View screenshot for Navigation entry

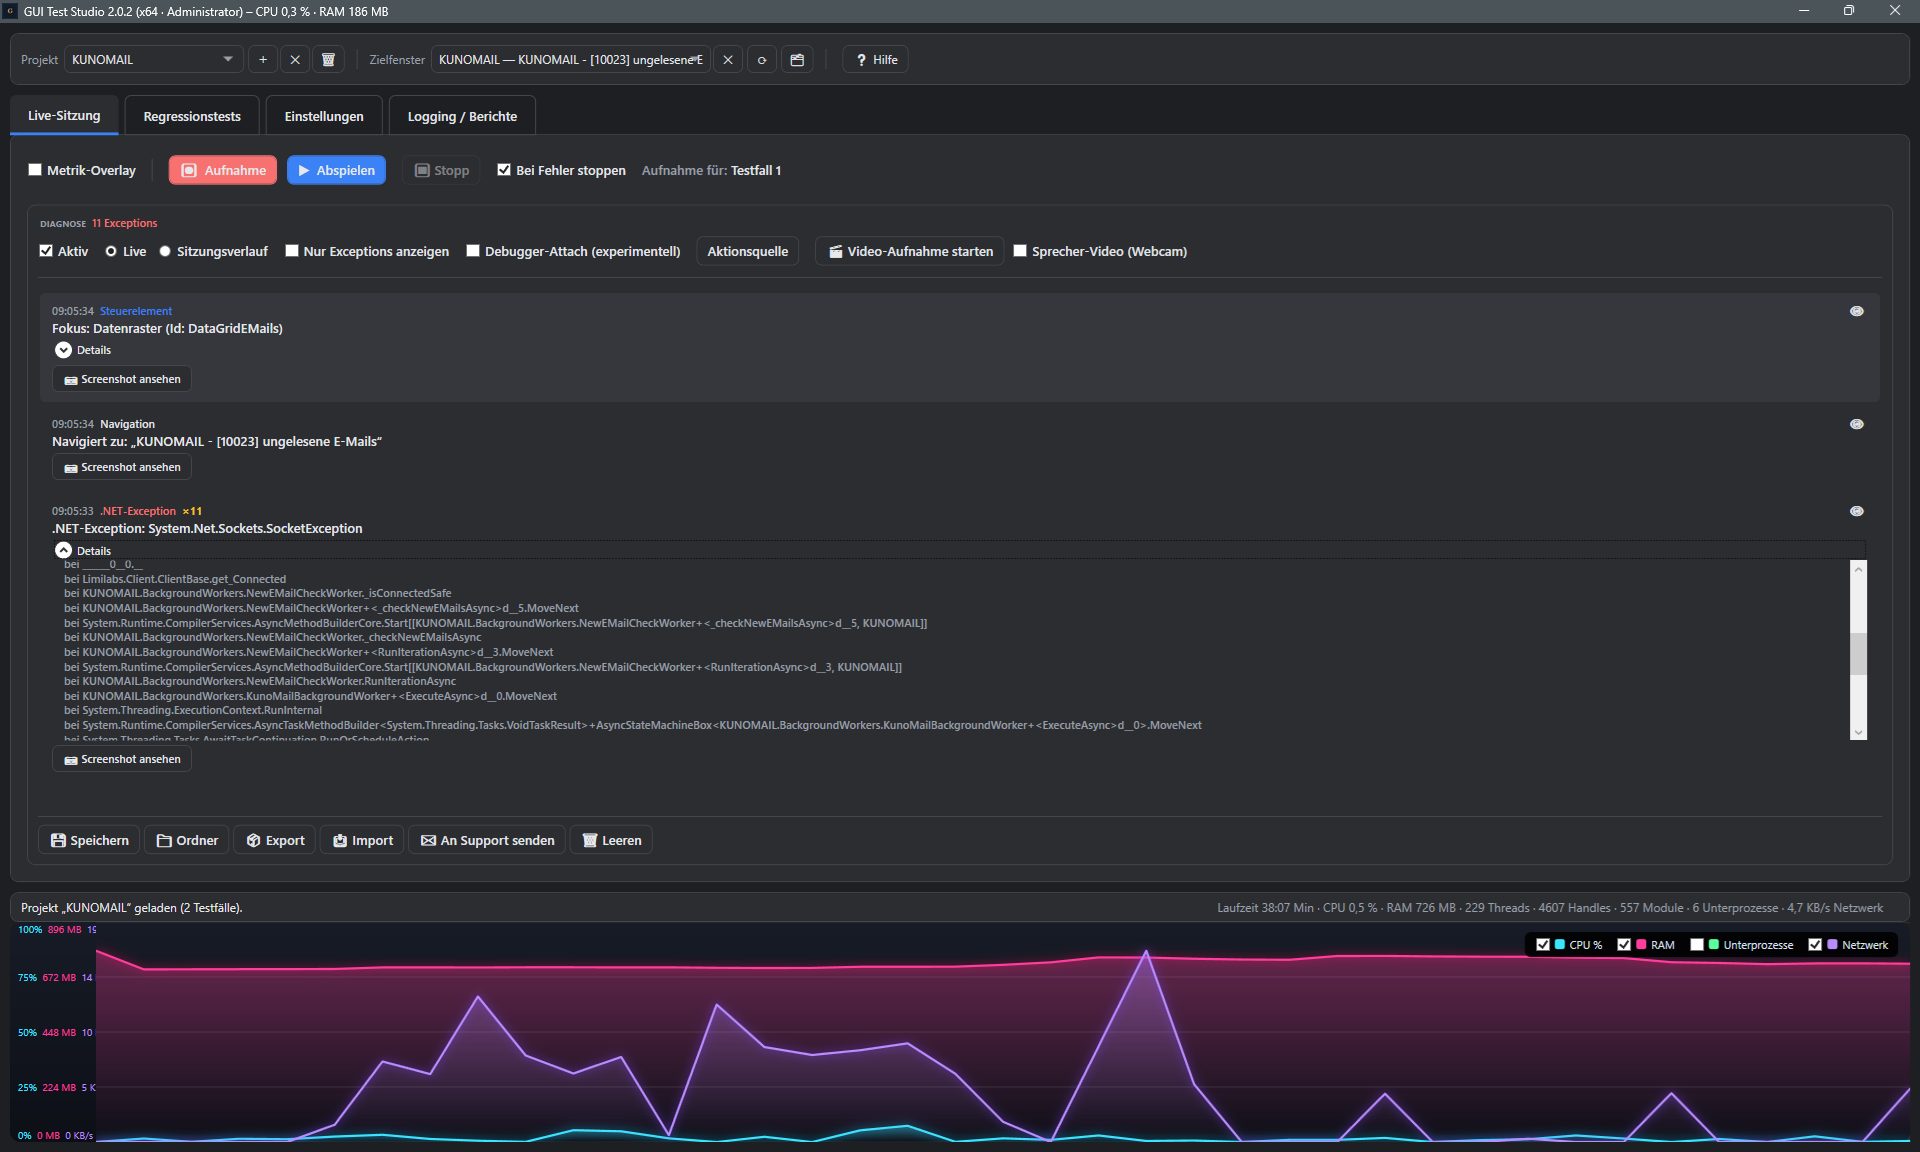122,467
